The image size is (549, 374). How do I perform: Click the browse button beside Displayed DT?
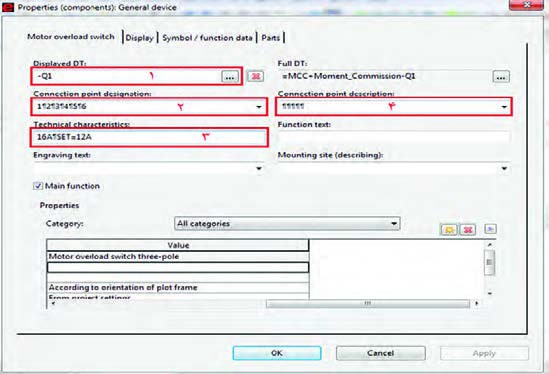click(230, 76)
